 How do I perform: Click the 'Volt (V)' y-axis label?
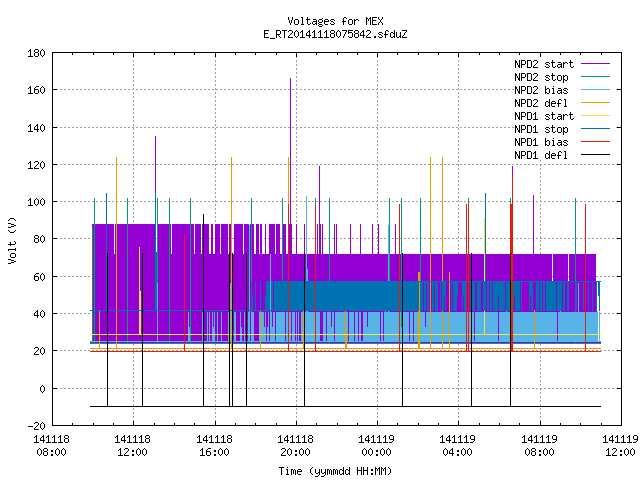click(x=13, y=240)
